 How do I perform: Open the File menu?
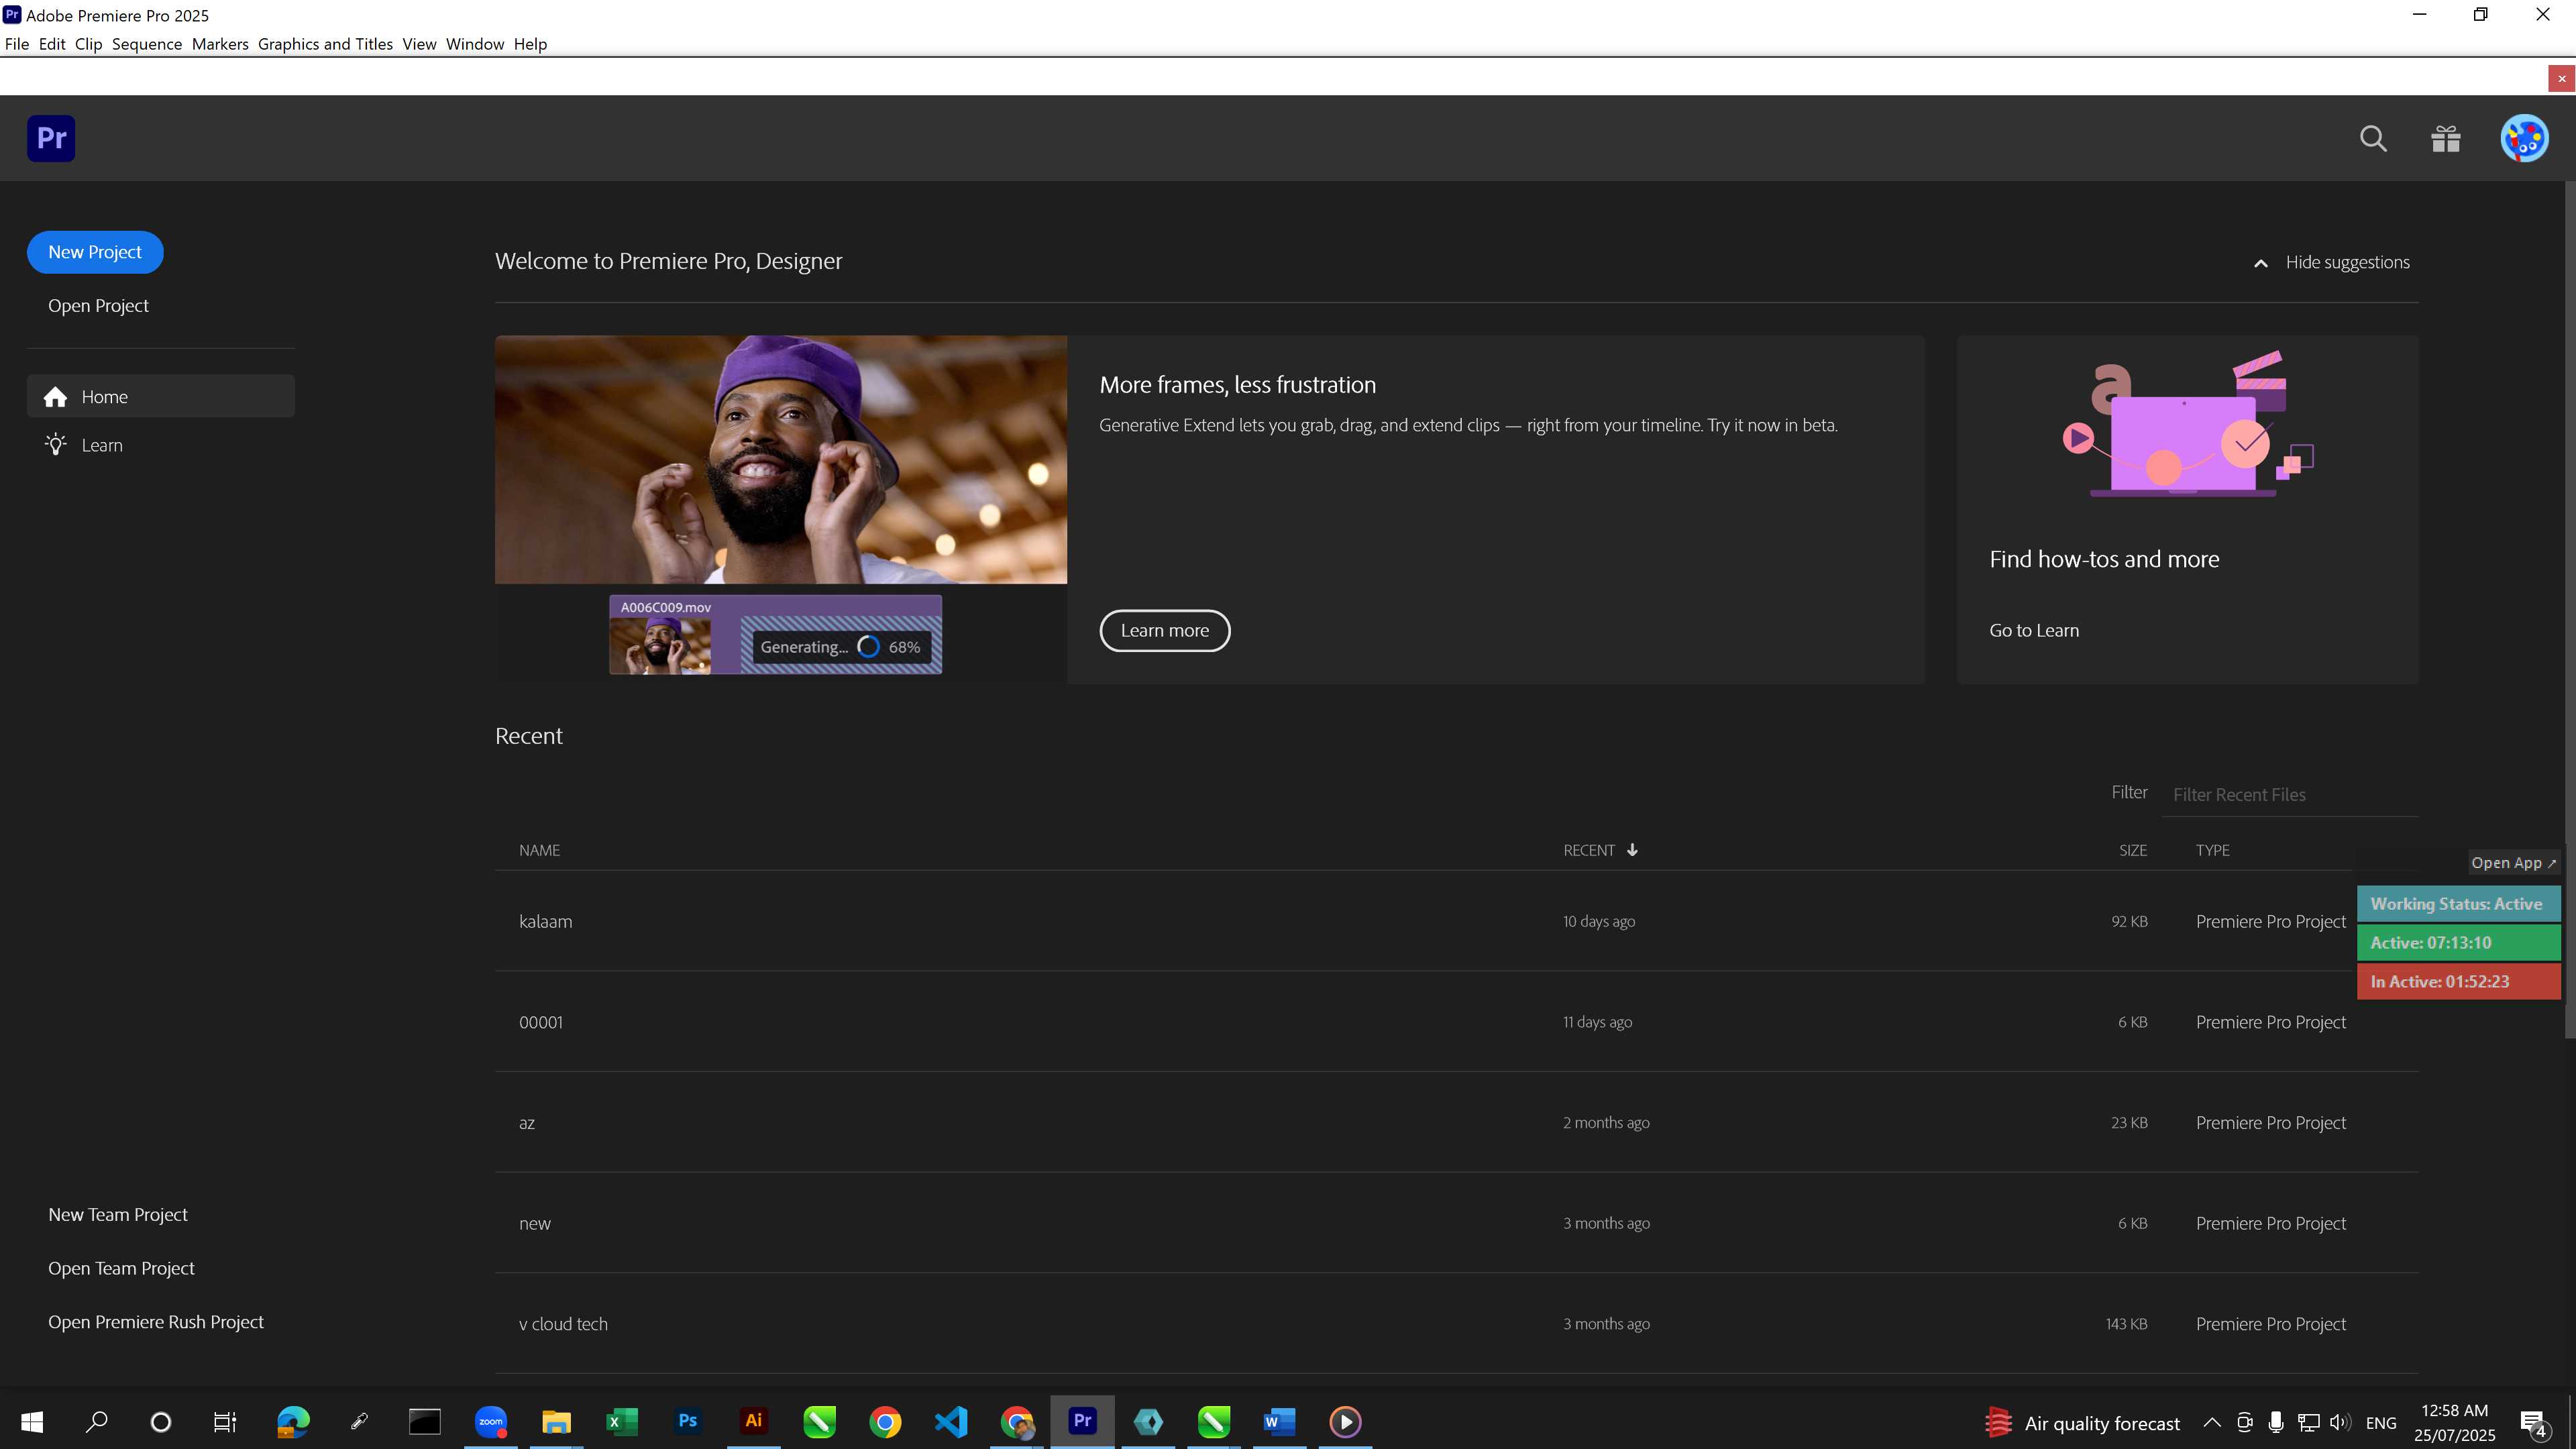(17, 44)
